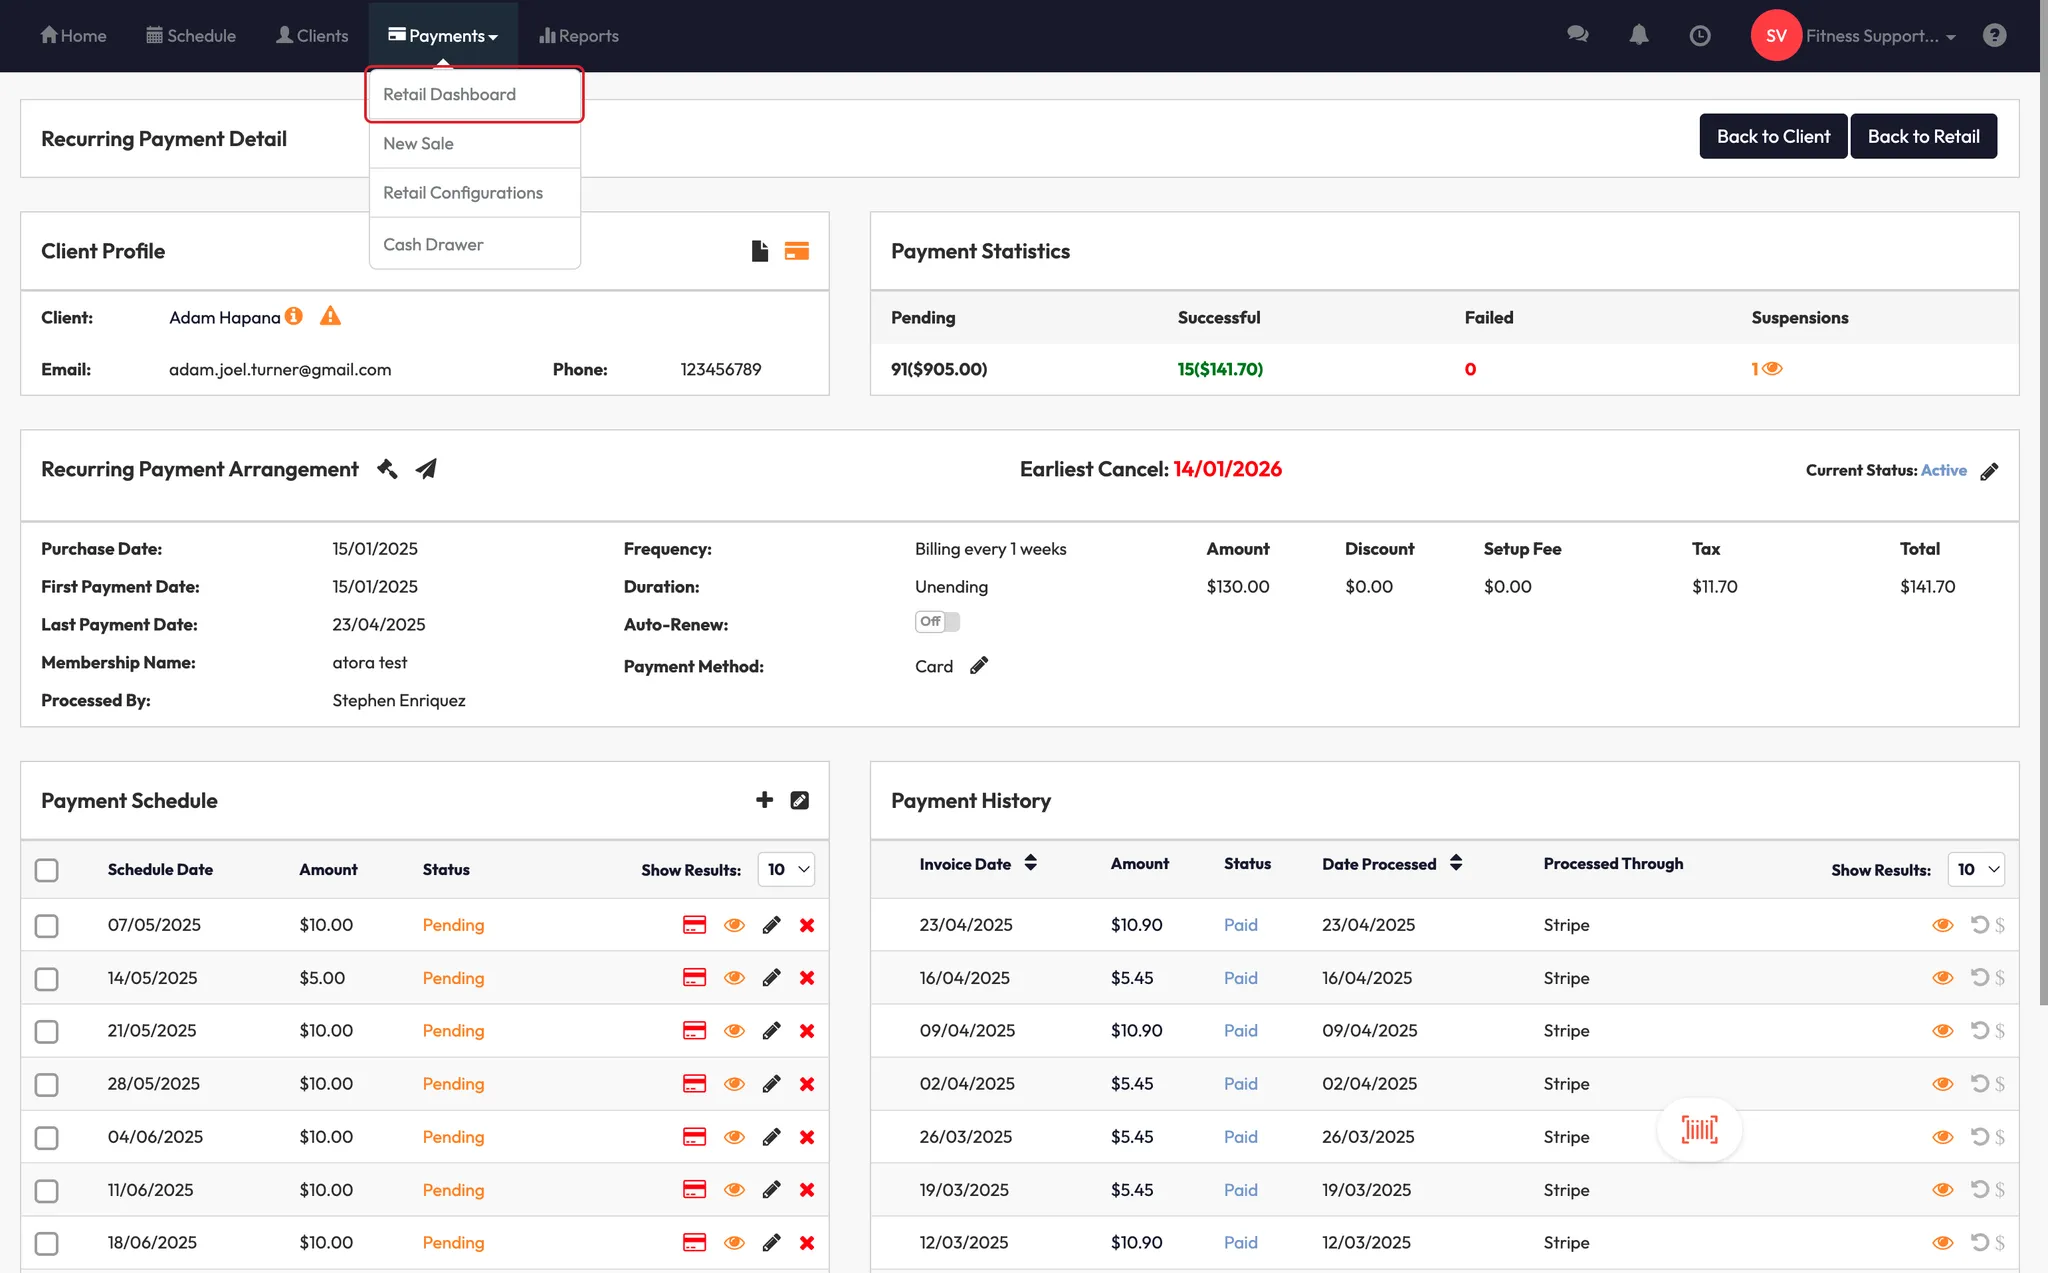Viewport: 2048px width, 1273px height.
Task: Click the Back to Client button
Action: [x=1772, y=136]
